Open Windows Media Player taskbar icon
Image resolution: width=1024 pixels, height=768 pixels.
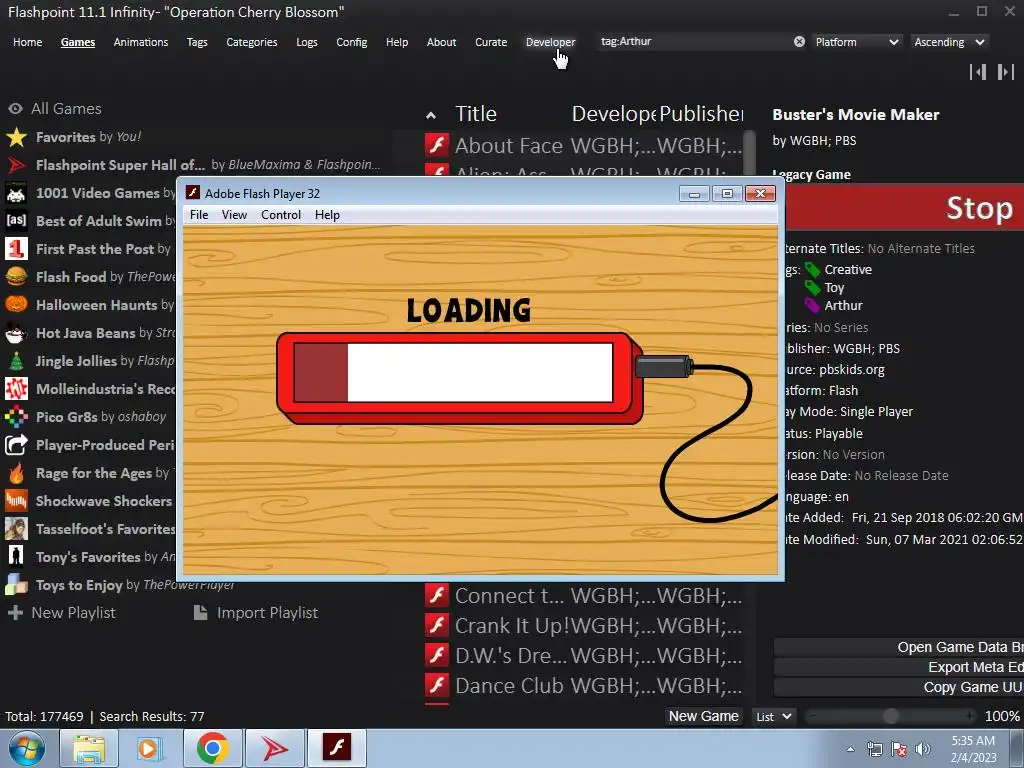[149, 749]
